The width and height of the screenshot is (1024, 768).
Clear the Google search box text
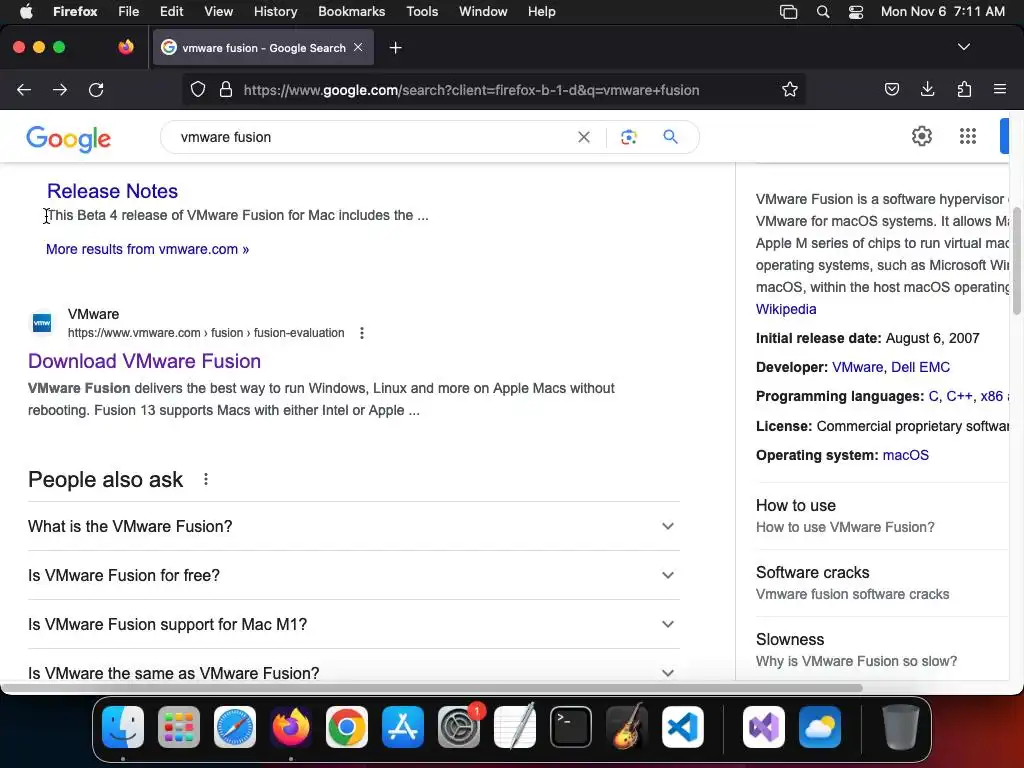pyautogui.click(x=584, y=137)
